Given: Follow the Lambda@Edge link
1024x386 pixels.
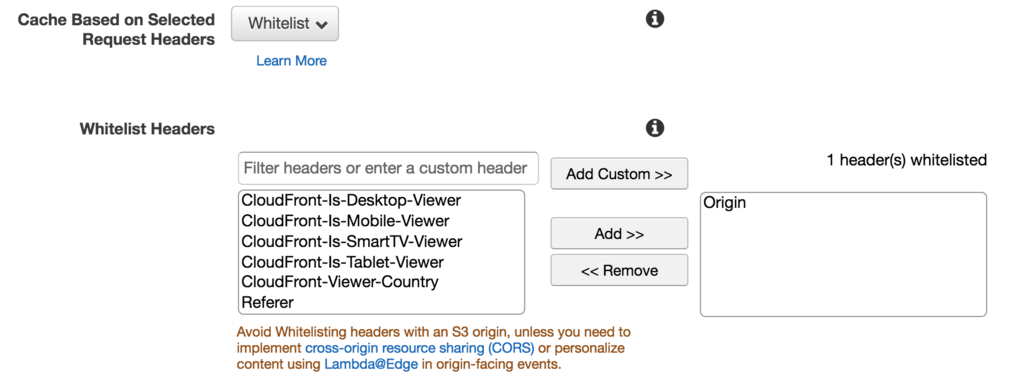Looking at the screenshot, I should (x=371, y=364).
